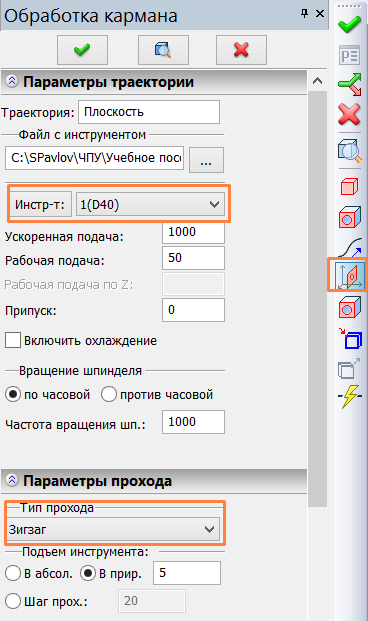Close the Обработка кармана panel

320,14
